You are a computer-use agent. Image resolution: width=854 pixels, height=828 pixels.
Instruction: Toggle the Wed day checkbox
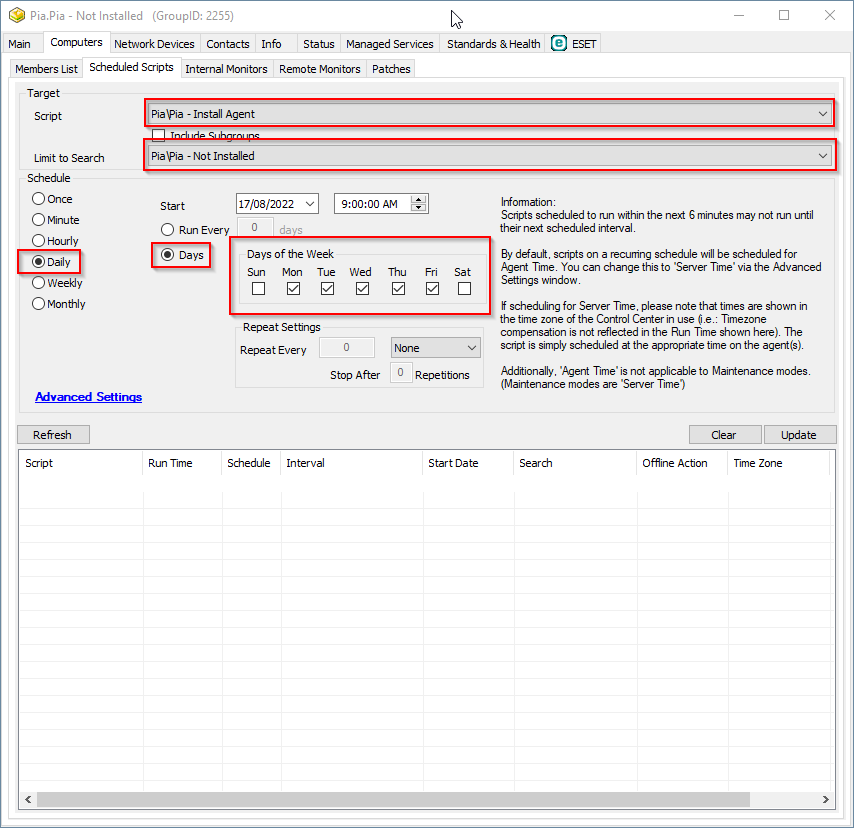(x=362, y=288)
